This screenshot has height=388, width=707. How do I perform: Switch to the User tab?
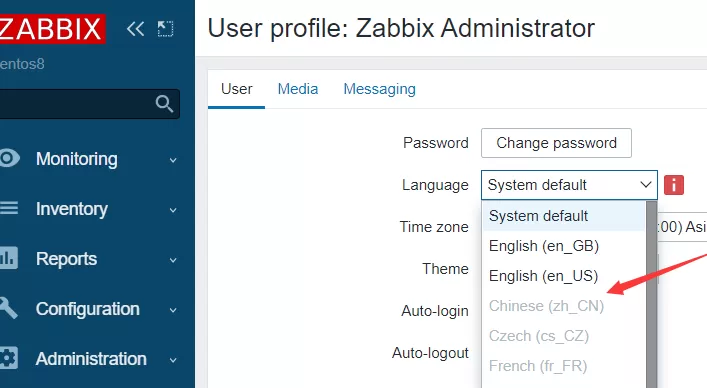click(236, 89)
